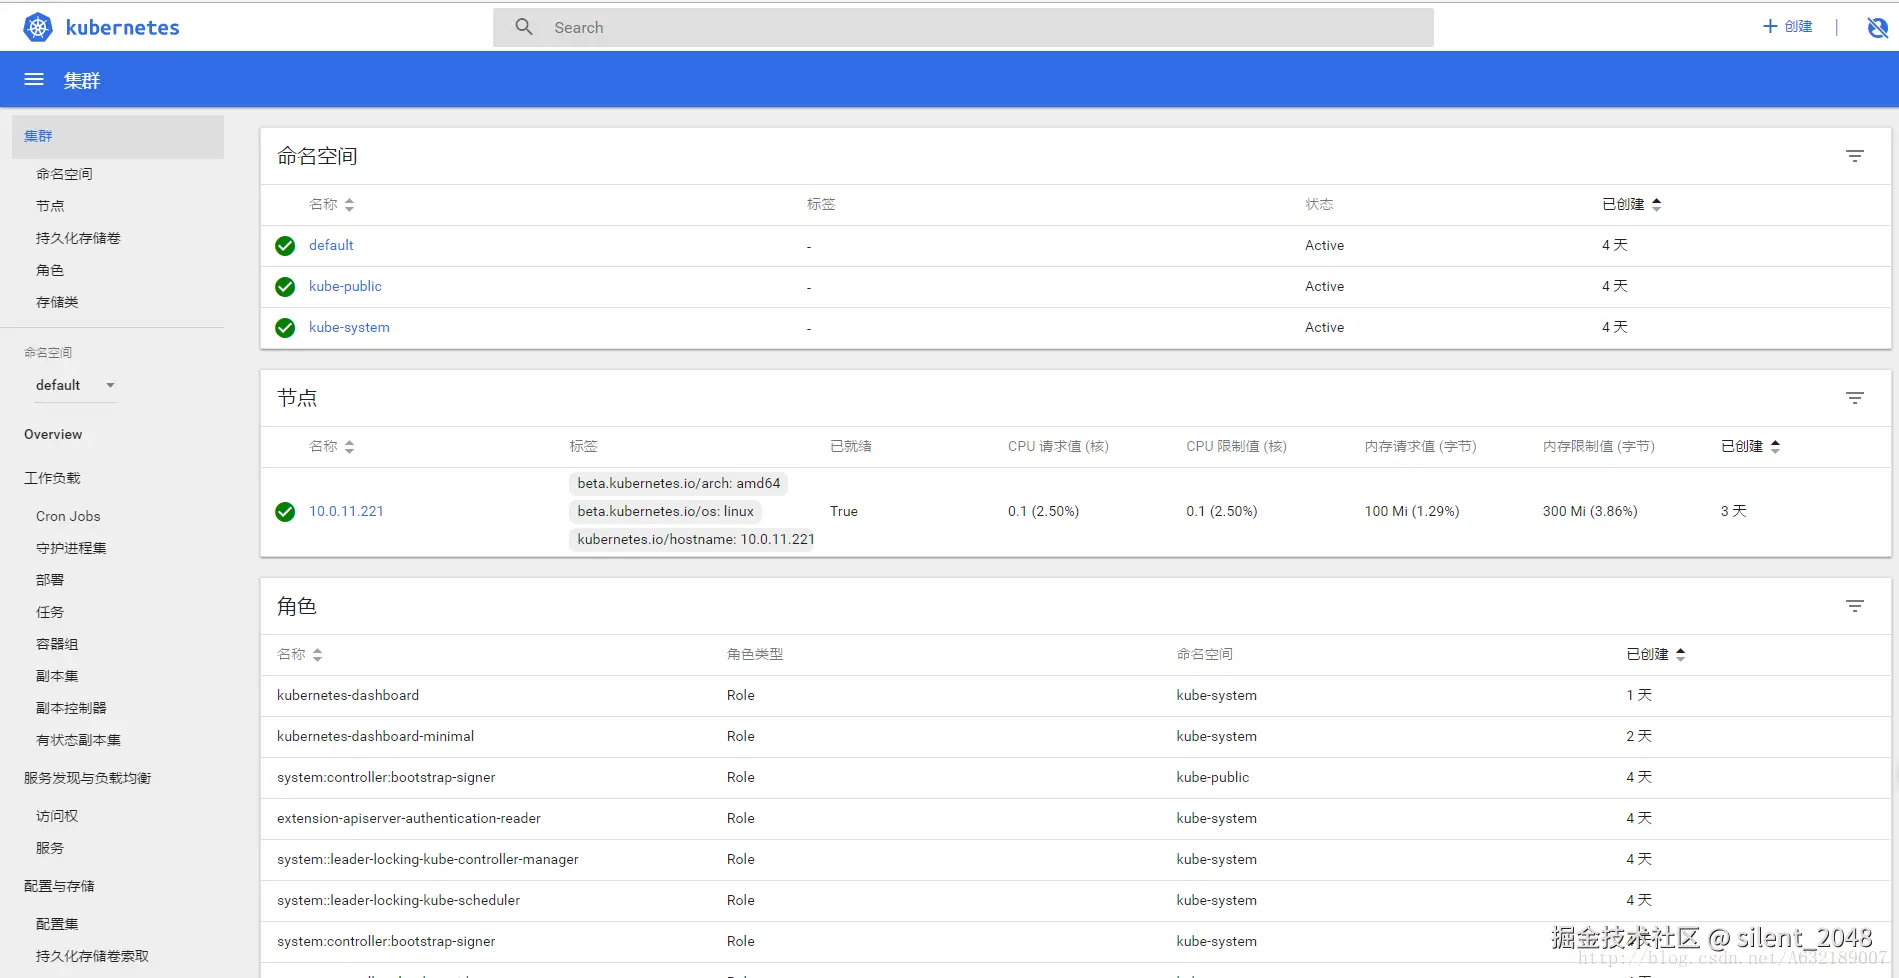1899x978 pixels.
Task: Sort nodes by 名称 column
Action: (331, 446)
